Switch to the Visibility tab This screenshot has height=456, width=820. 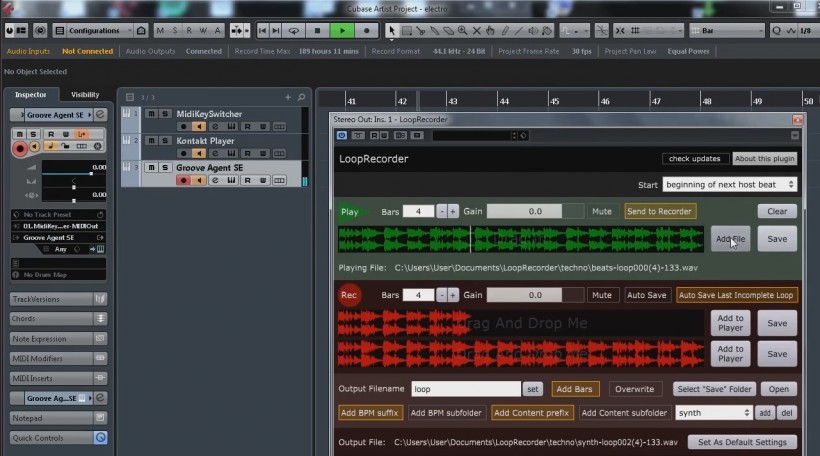coord(85,95)
